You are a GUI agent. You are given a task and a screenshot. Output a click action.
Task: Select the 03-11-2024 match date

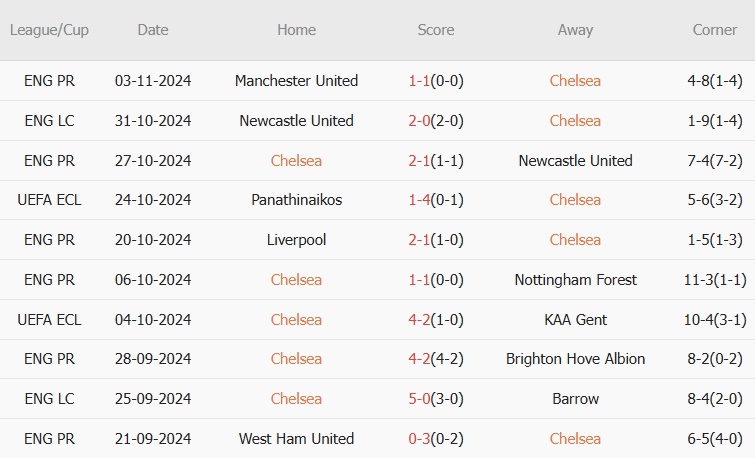coord(153,80)
